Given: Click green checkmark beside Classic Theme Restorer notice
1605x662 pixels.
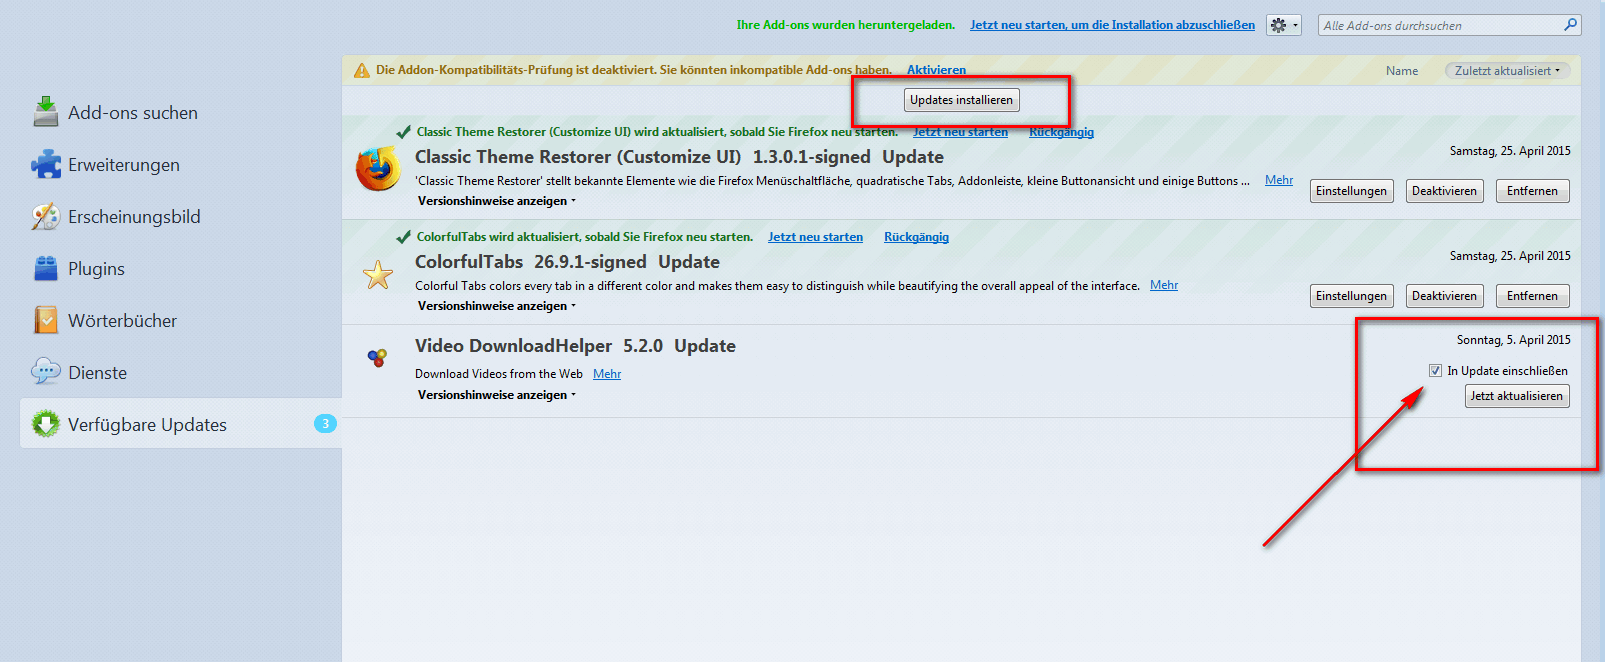Looking at the screenshot, I should point(404,132).
